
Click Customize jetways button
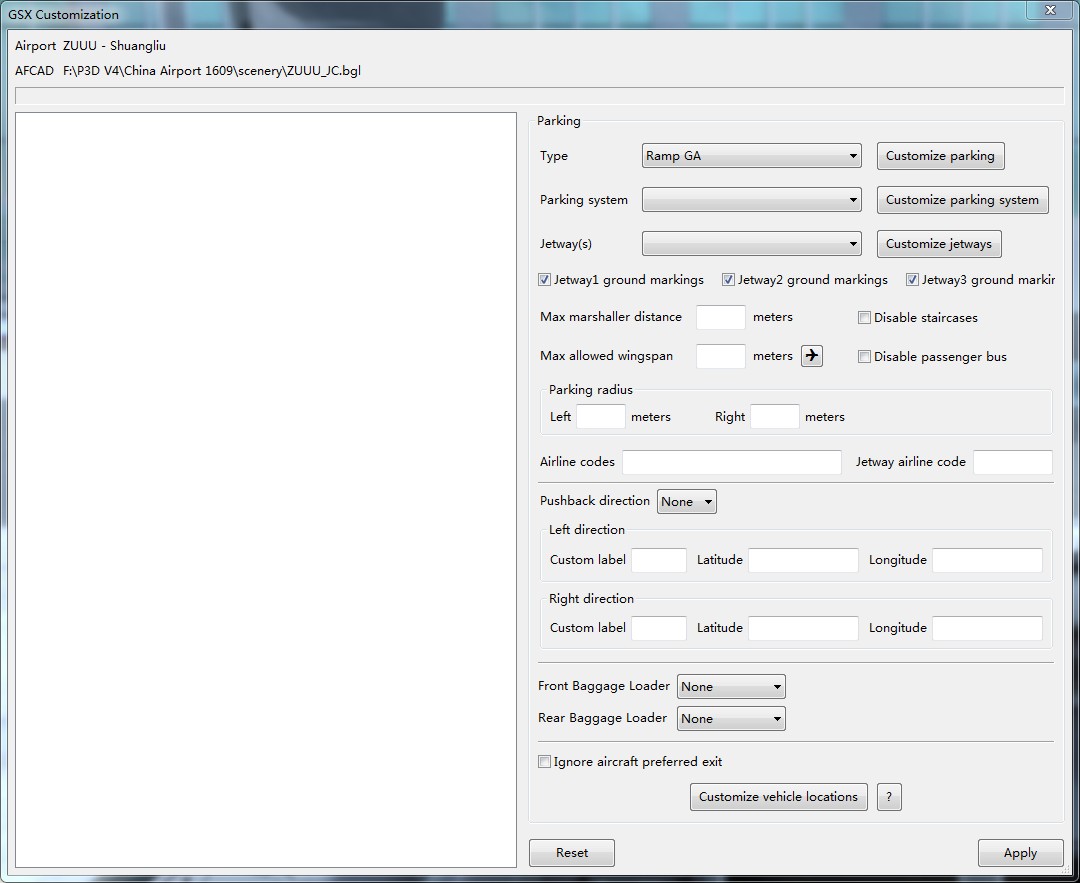coord(938,244)
